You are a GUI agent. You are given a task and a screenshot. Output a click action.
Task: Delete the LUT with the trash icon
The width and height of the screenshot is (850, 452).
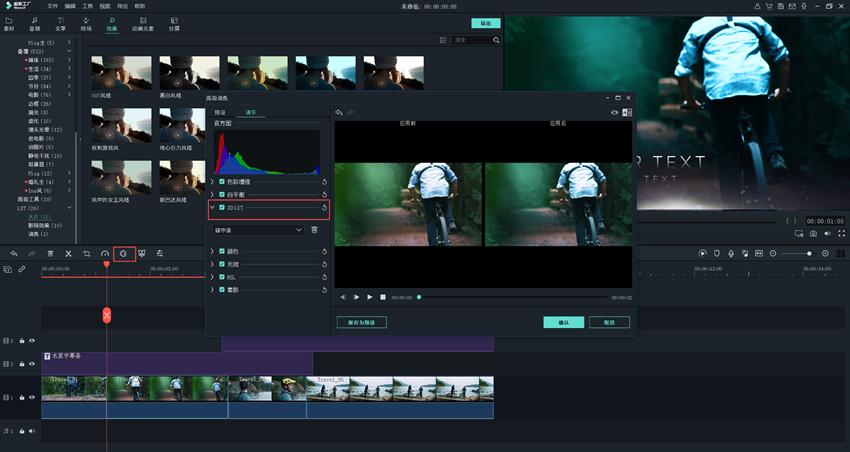point(314,230)
